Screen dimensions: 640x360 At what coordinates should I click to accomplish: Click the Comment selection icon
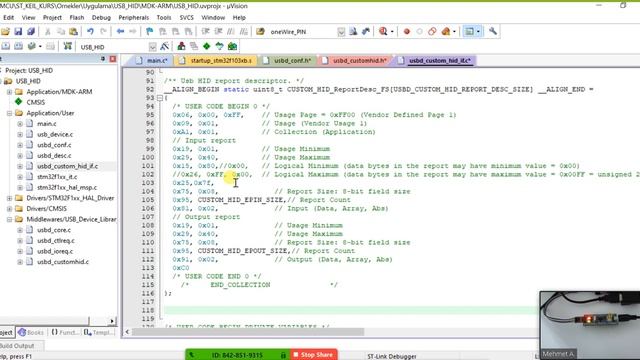coord(231,31)
